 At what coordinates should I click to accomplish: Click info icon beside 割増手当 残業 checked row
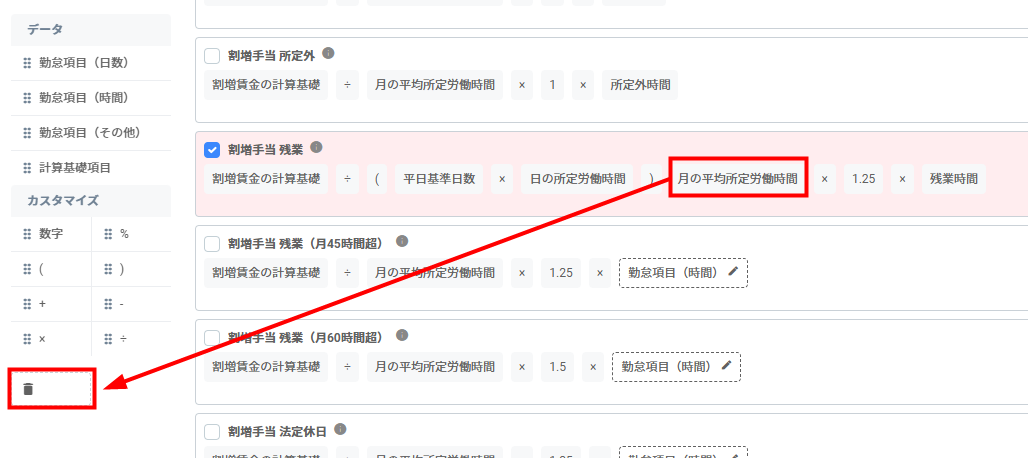point(316,147)
